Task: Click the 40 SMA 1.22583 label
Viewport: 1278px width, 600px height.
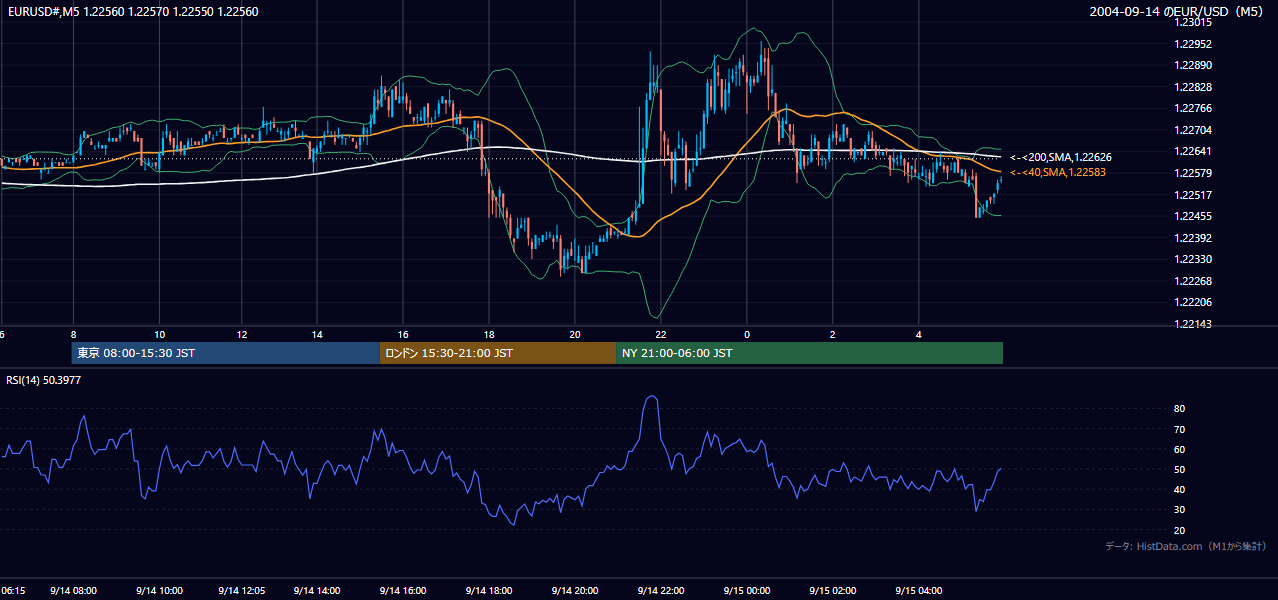Action: click(1060, 173)
